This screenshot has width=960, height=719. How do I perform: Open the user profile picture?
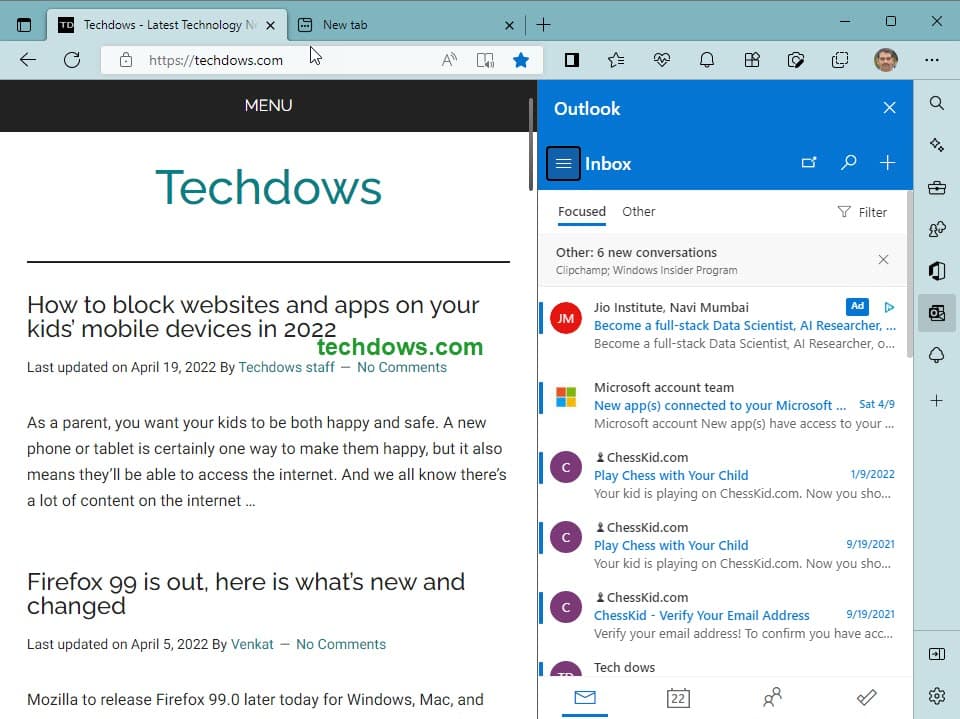click(x=886, y=60)
